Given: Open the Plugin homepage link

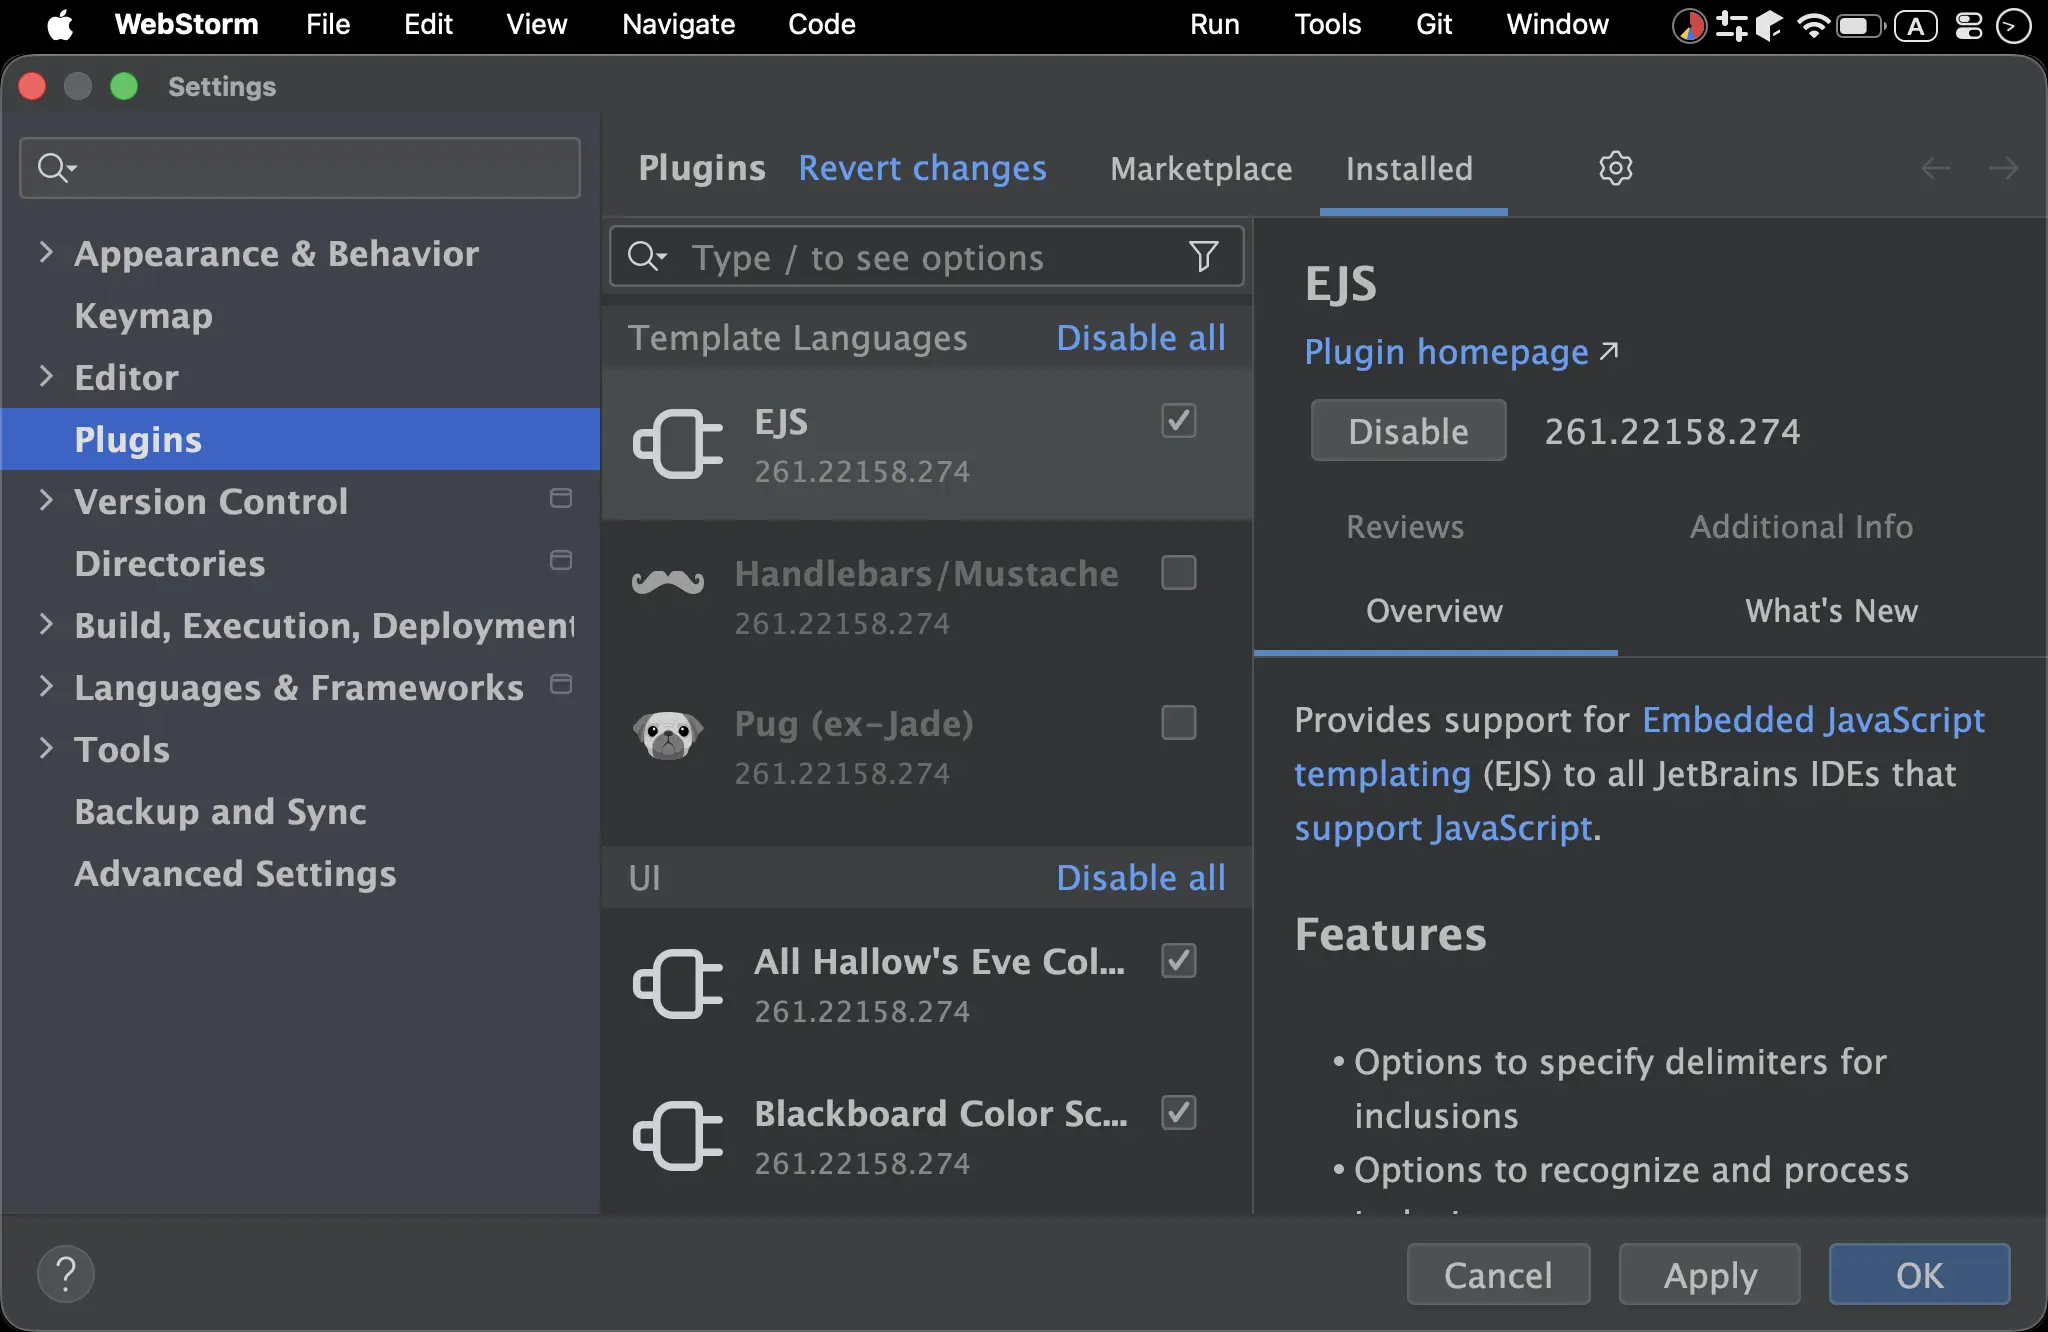Looking at the screenshot, I should (x=1461, y=352).
